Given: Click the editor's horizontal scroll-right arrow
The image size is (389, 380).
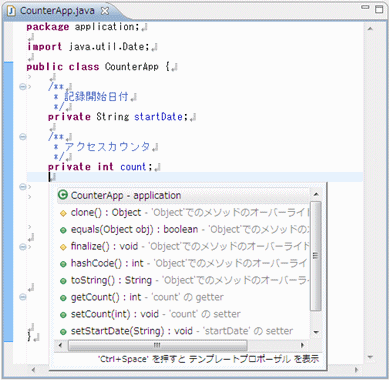Looking at the screenshot, I should 356,370.
